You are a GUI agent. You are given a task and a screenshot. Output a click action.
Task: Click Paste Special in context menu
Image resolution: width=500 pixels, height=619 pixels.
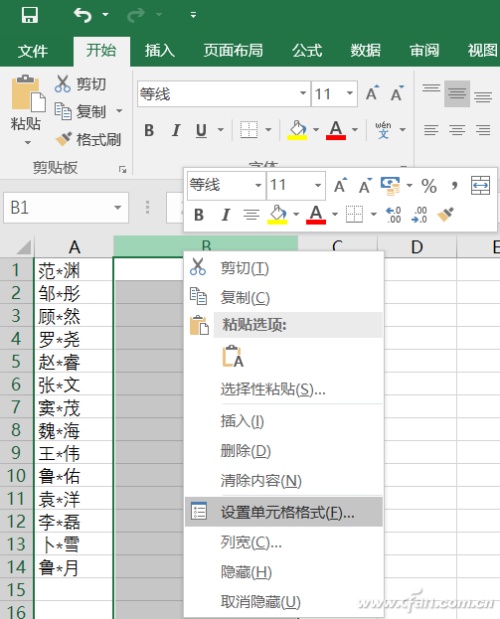(273, 390)
